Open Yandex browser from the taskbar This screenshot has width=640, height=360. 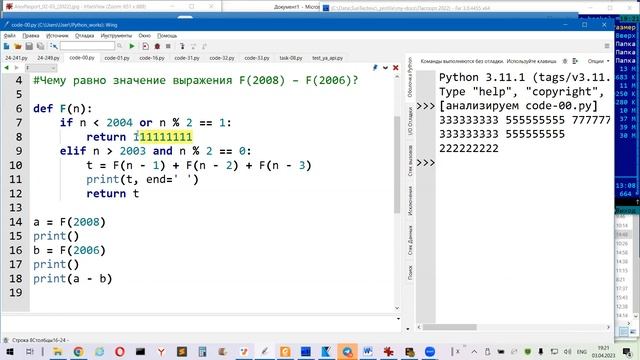[161, 351]
